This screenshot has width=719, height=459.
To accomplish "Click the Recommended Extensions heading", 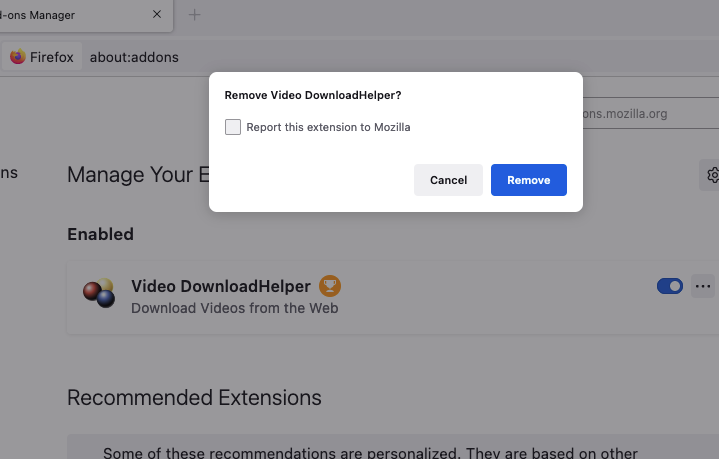I will pos(194,398).
